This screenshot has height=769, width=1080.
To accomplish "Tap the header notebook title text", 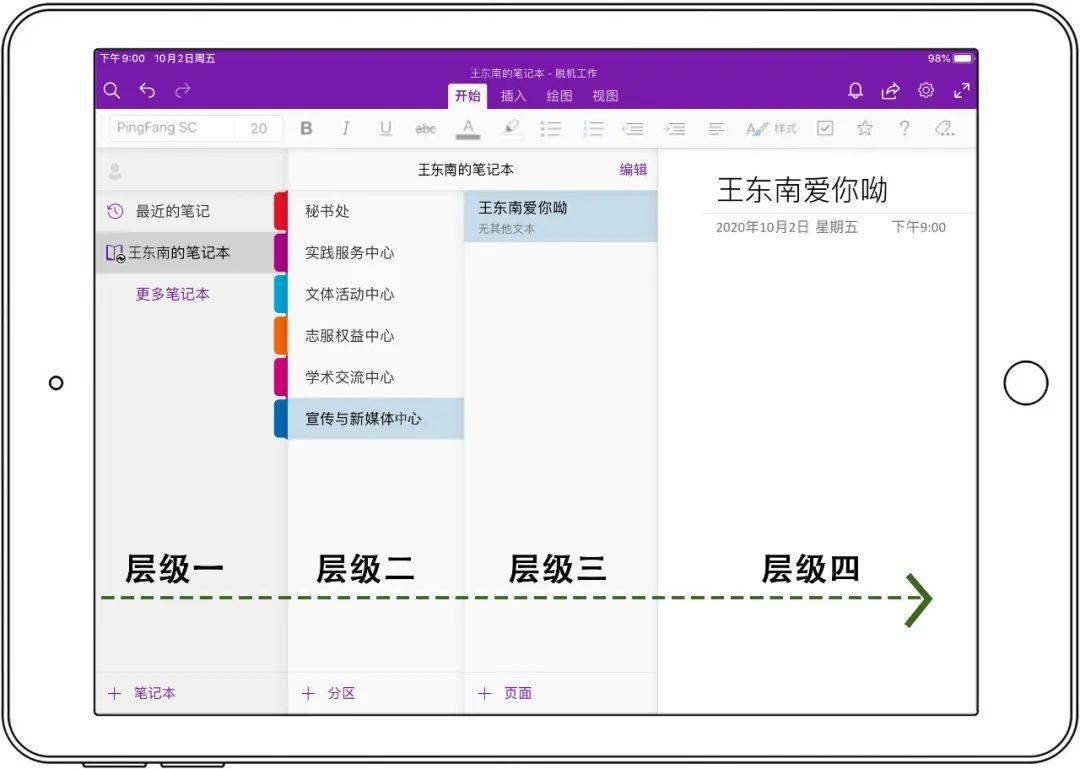I will 466,170.
